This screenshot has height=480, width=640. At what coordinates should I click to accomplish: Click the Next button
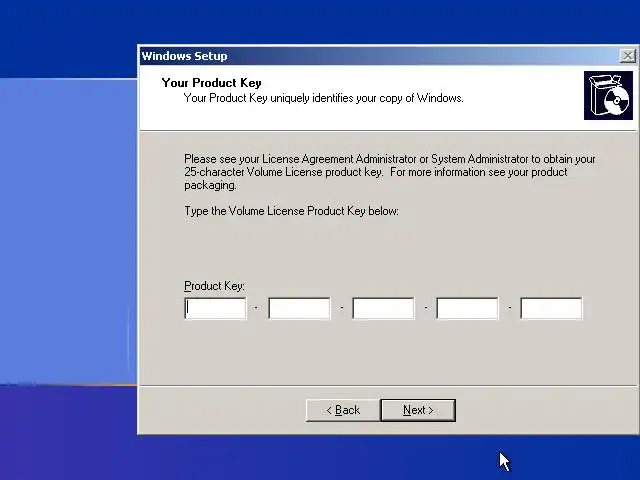point(418,410)
